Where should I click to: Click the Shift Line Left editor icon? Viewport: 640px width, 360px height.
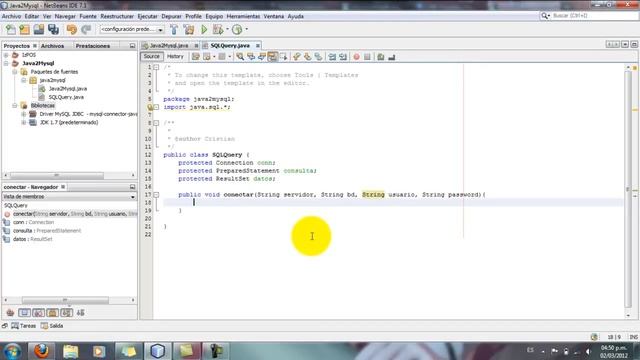[332, 57]
